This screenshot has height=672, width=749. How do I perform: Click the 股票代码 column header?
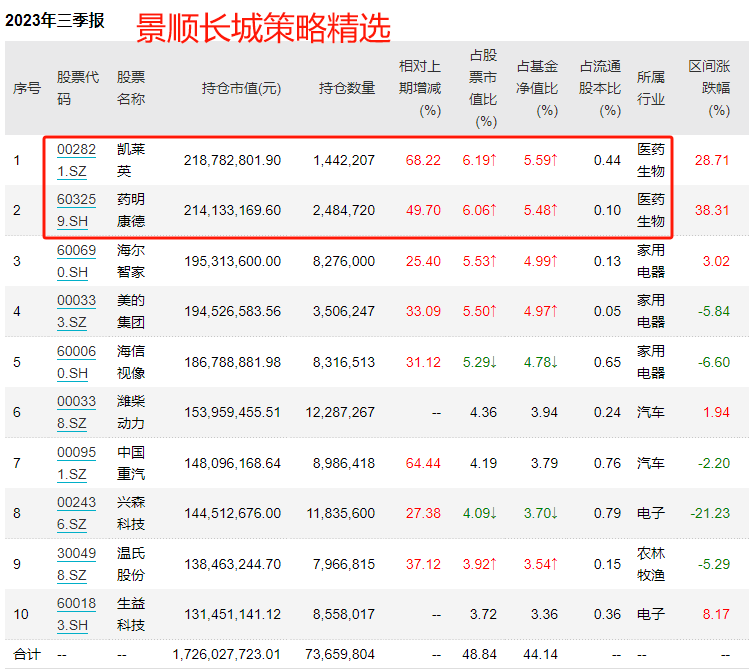pyautogui.click(x=78, y=88)
